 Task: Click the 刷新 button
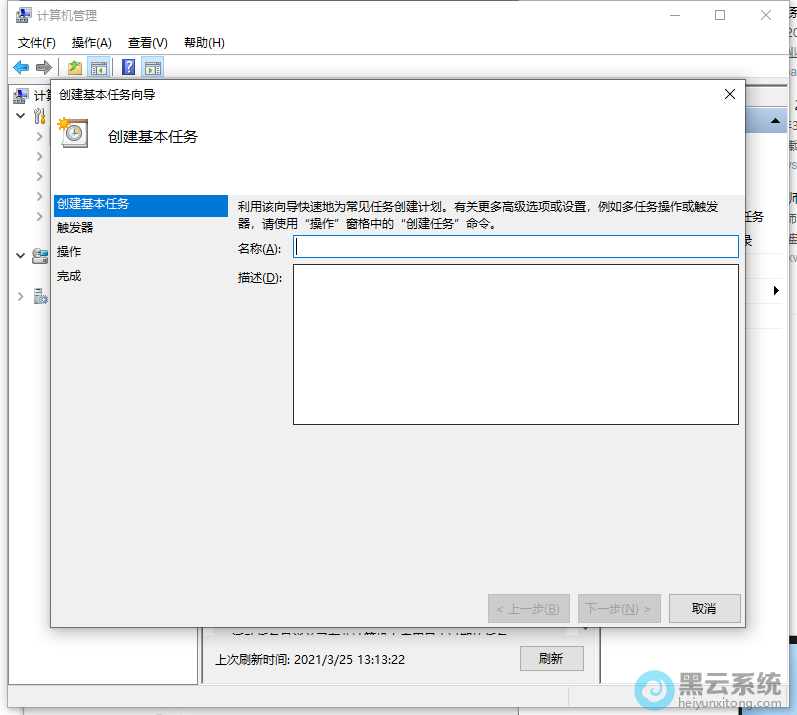[x=551, y=659]
